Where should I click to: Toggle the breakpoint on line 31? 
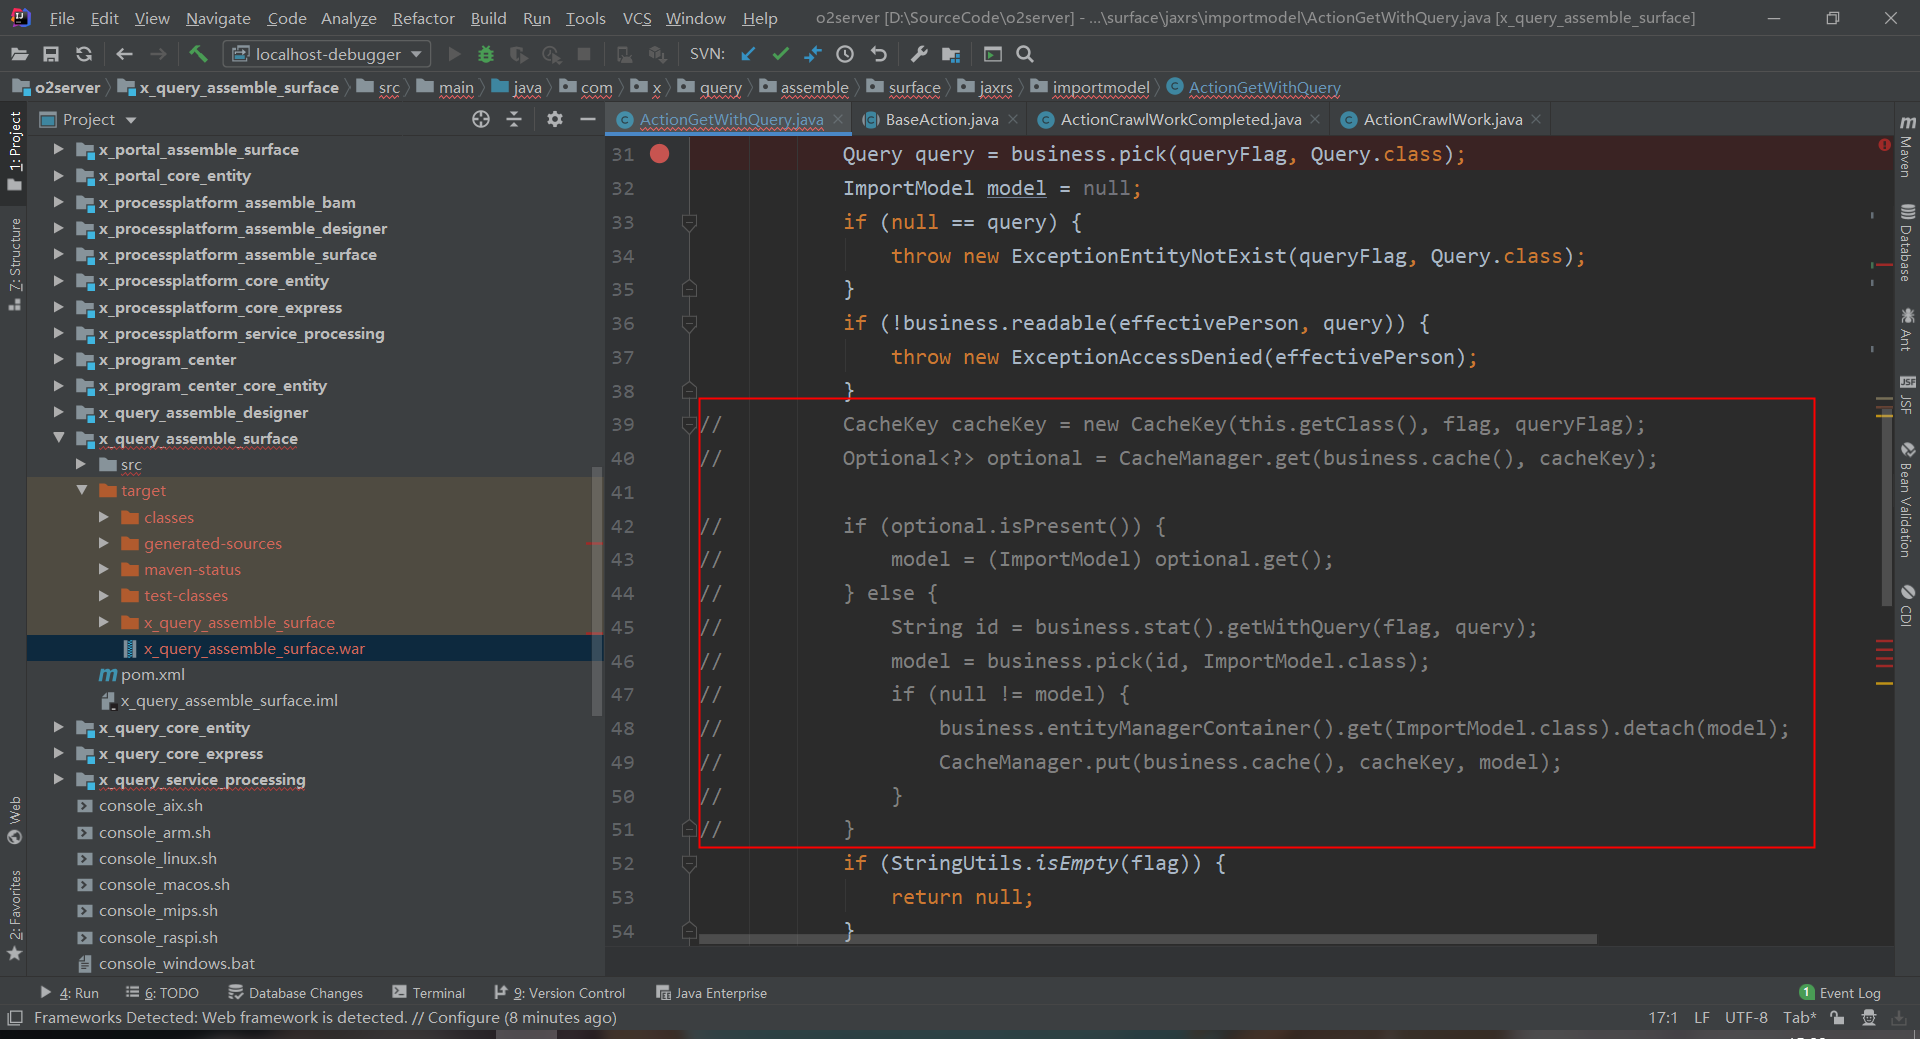pyautogui.click(x=660, y=154)
